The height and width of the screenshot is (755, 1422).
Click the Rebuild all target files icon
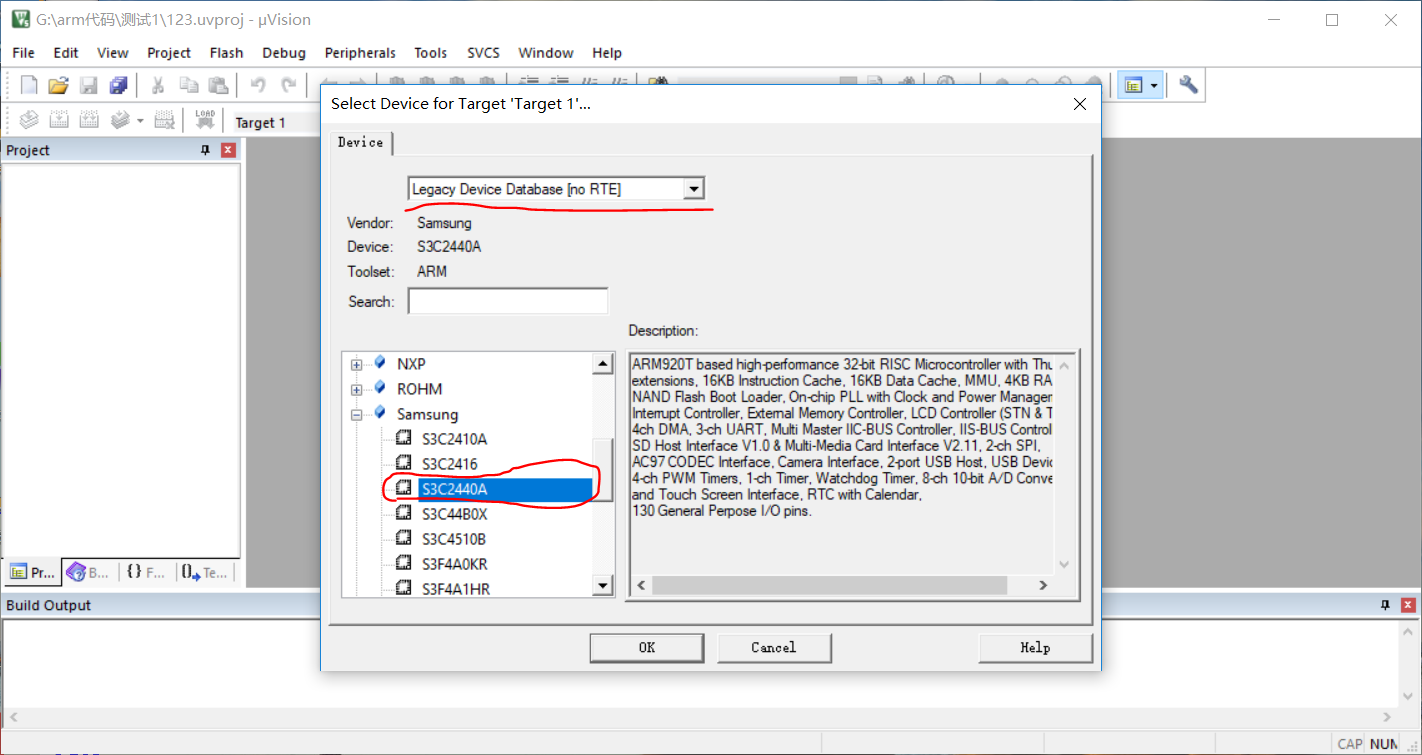pyautogui.click(x=89, y=121)
